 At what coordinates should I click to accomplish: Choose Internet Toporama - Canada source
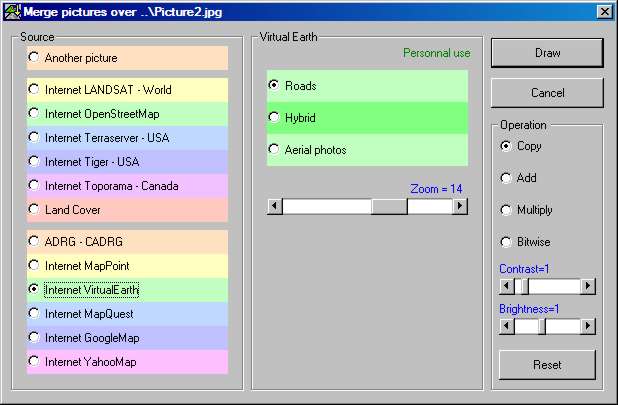click(127, 186)
